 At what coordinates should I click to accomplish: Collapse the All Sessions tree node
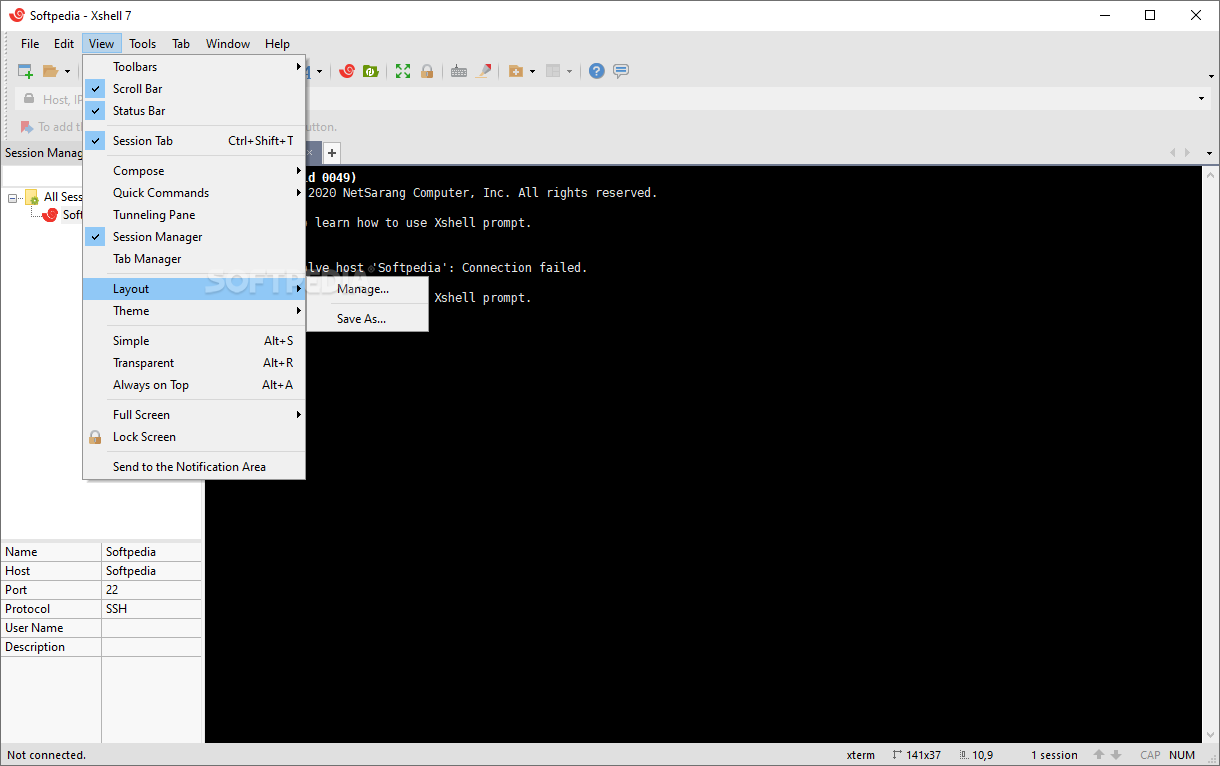[x=13, y=197]
